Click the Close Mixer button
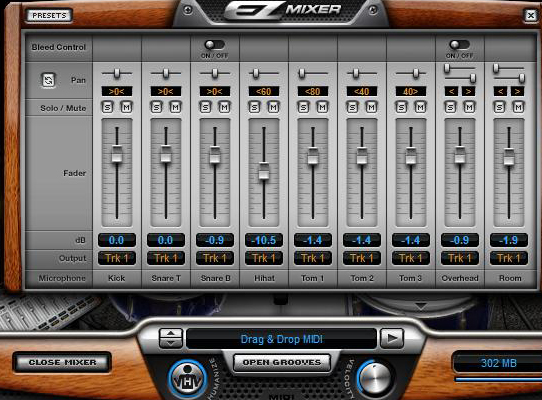 pyautogui.click(x=62, y=362)
